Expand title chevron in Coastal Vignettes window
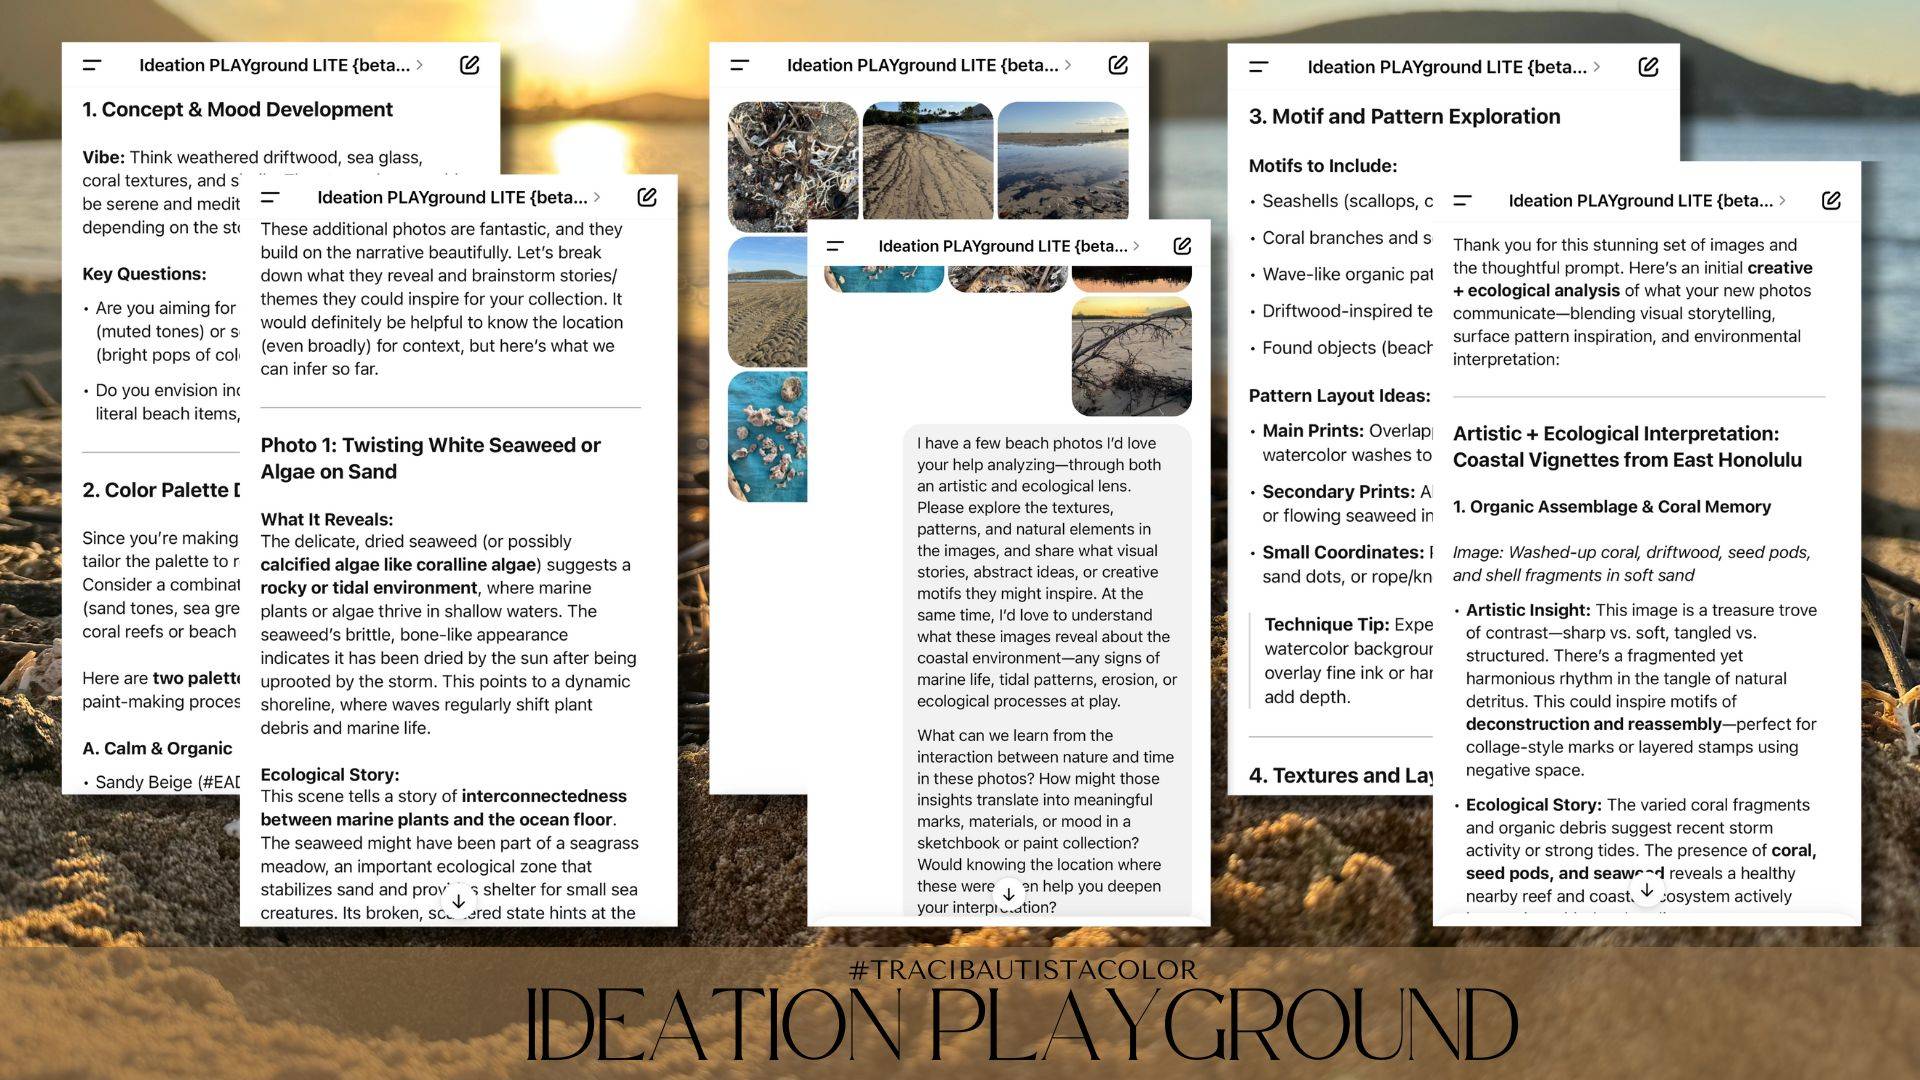The image size is (1920, 1080). tap(1782, 200)
